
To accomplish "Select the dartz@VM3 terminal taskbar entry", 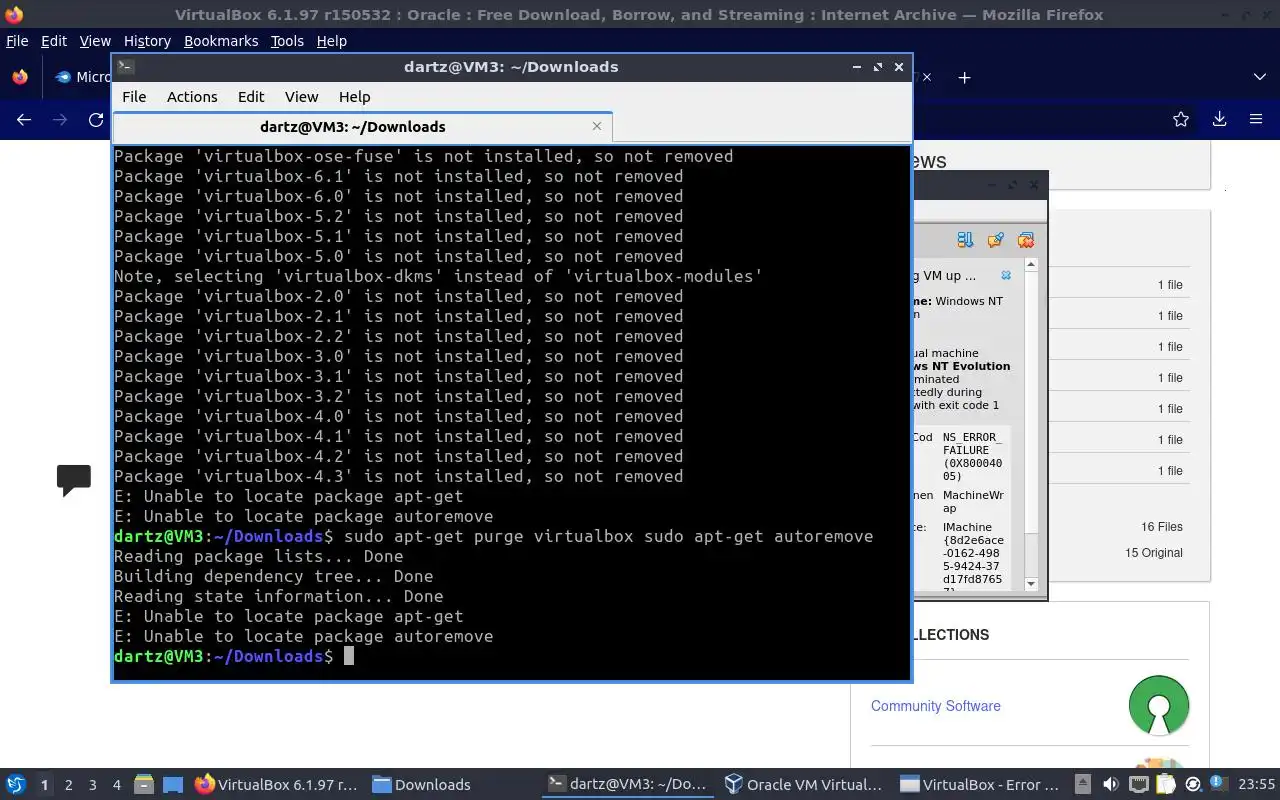I will pyautogui.click(x=628, y=785).
